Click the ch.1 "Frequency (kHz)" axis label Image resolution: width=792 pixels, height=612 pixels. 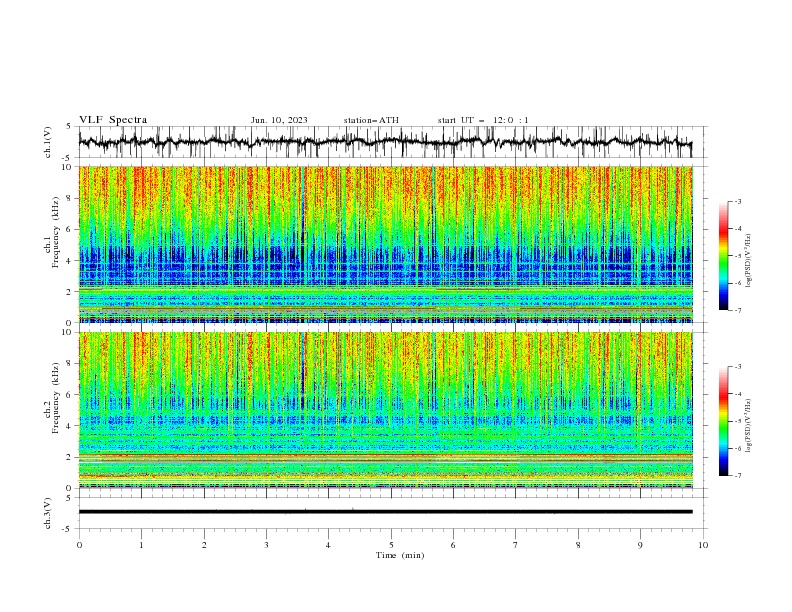56,233
